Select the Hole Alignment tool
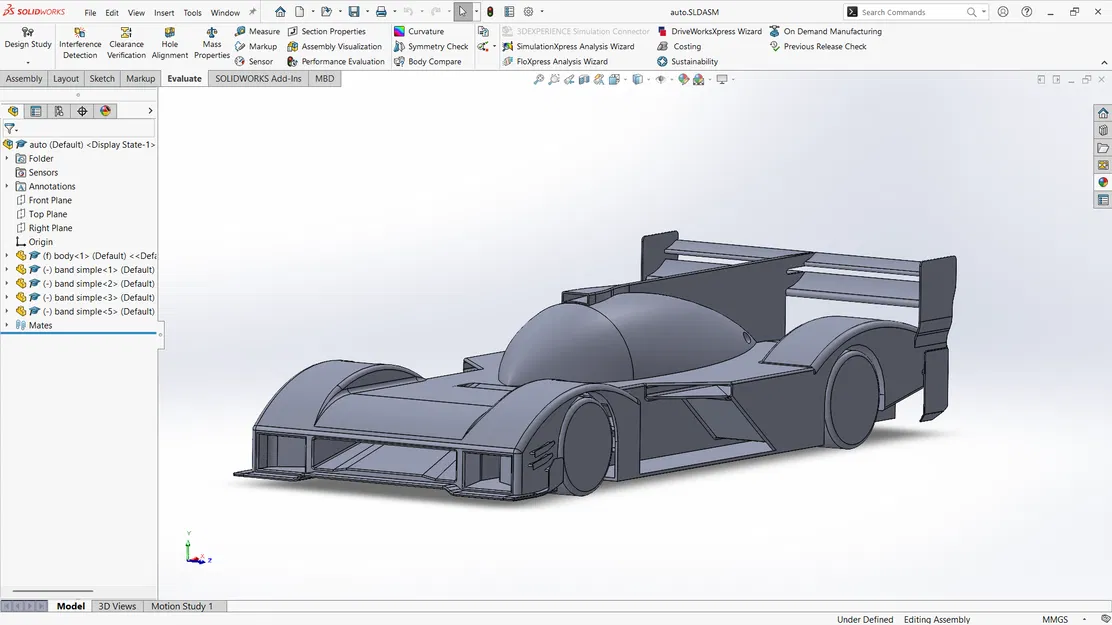 pyautogui.click(x=170, y=42)
